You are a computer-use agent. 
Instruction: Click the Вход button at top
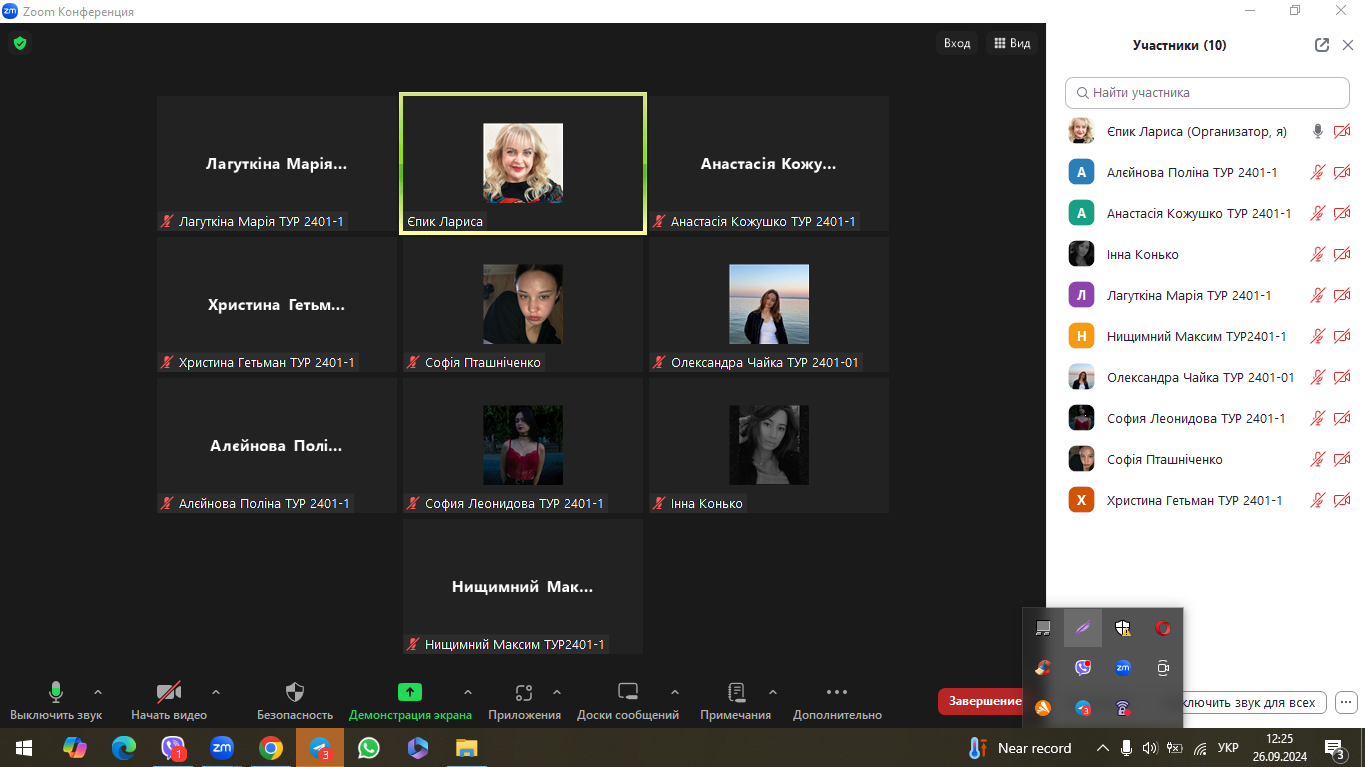pyautogui.click(x=957, y=43)
